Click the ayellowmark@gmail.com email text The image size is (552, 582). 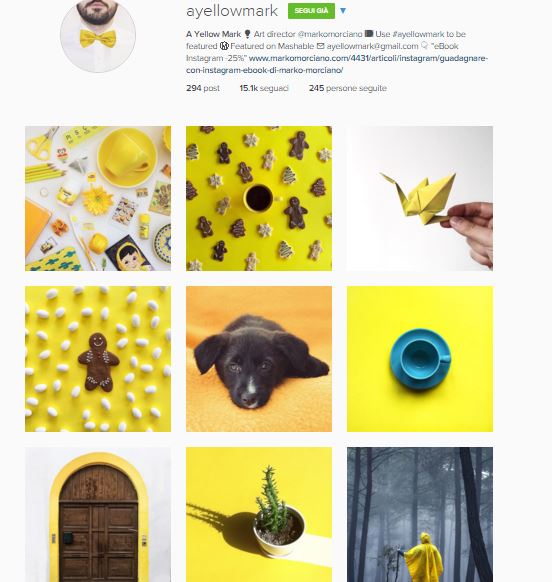pos(372,46)
